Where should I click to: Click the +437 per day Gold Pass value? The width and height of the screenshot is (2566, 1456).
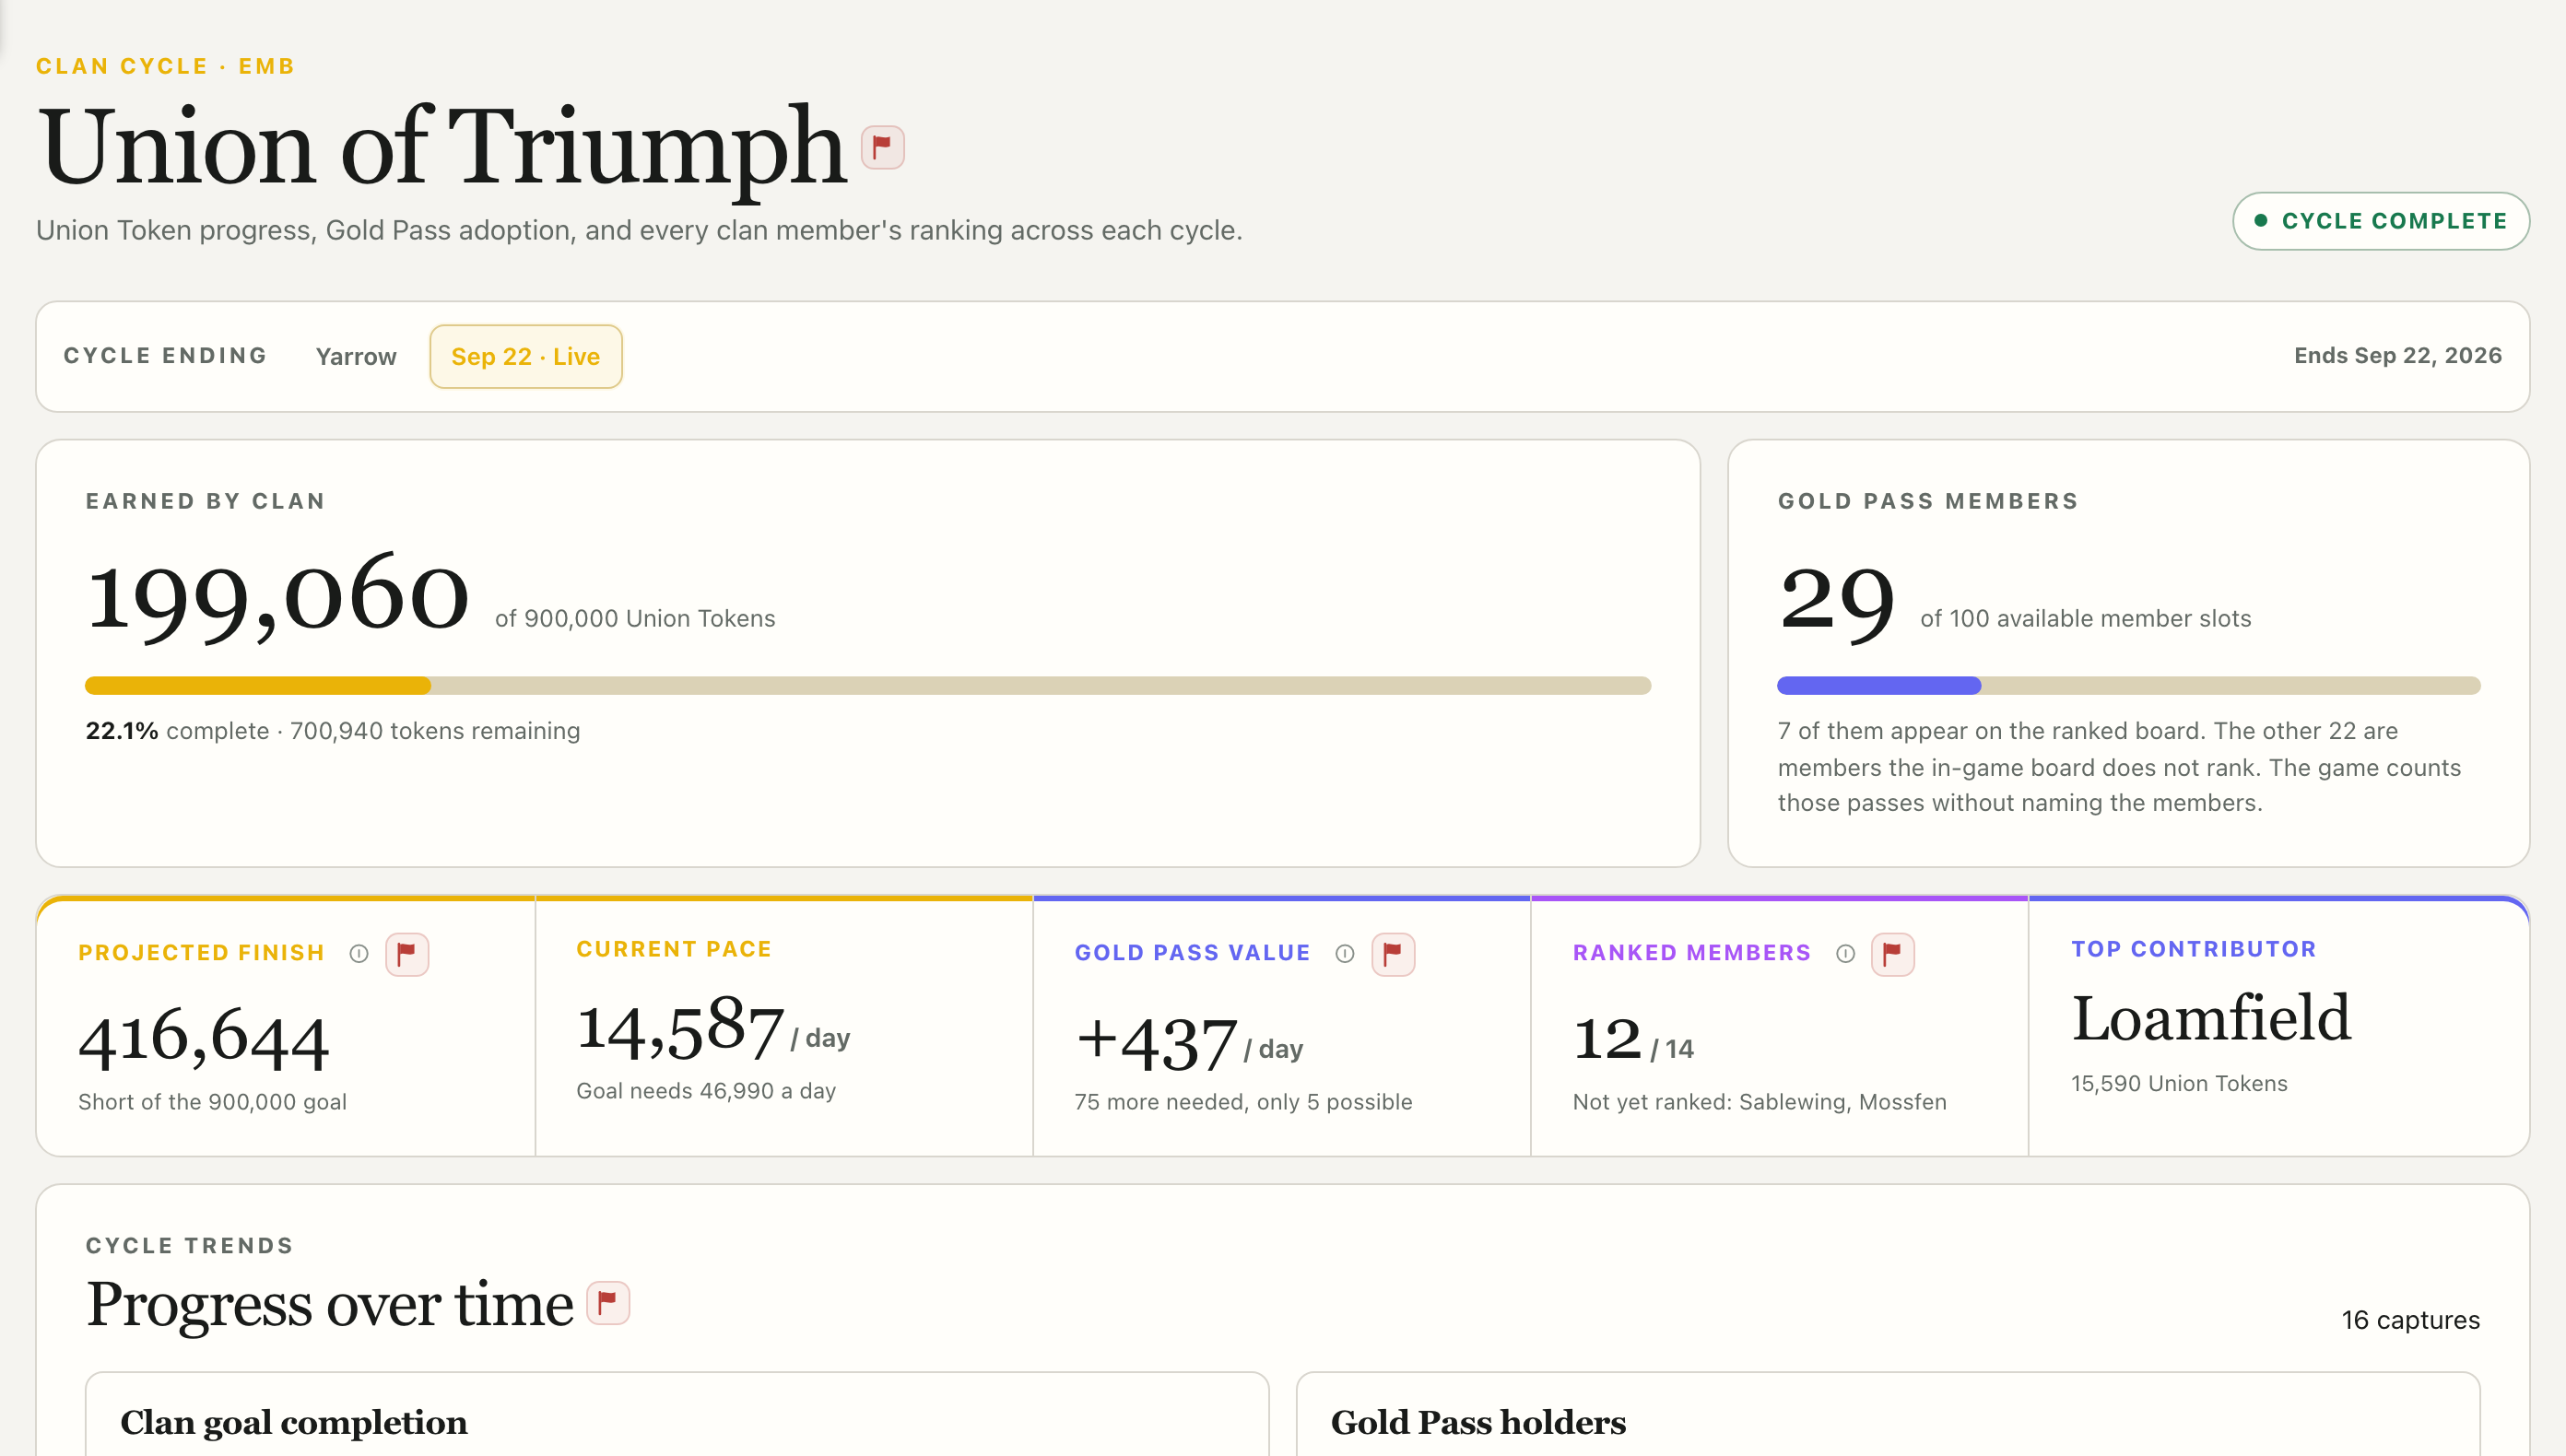1189,1044
